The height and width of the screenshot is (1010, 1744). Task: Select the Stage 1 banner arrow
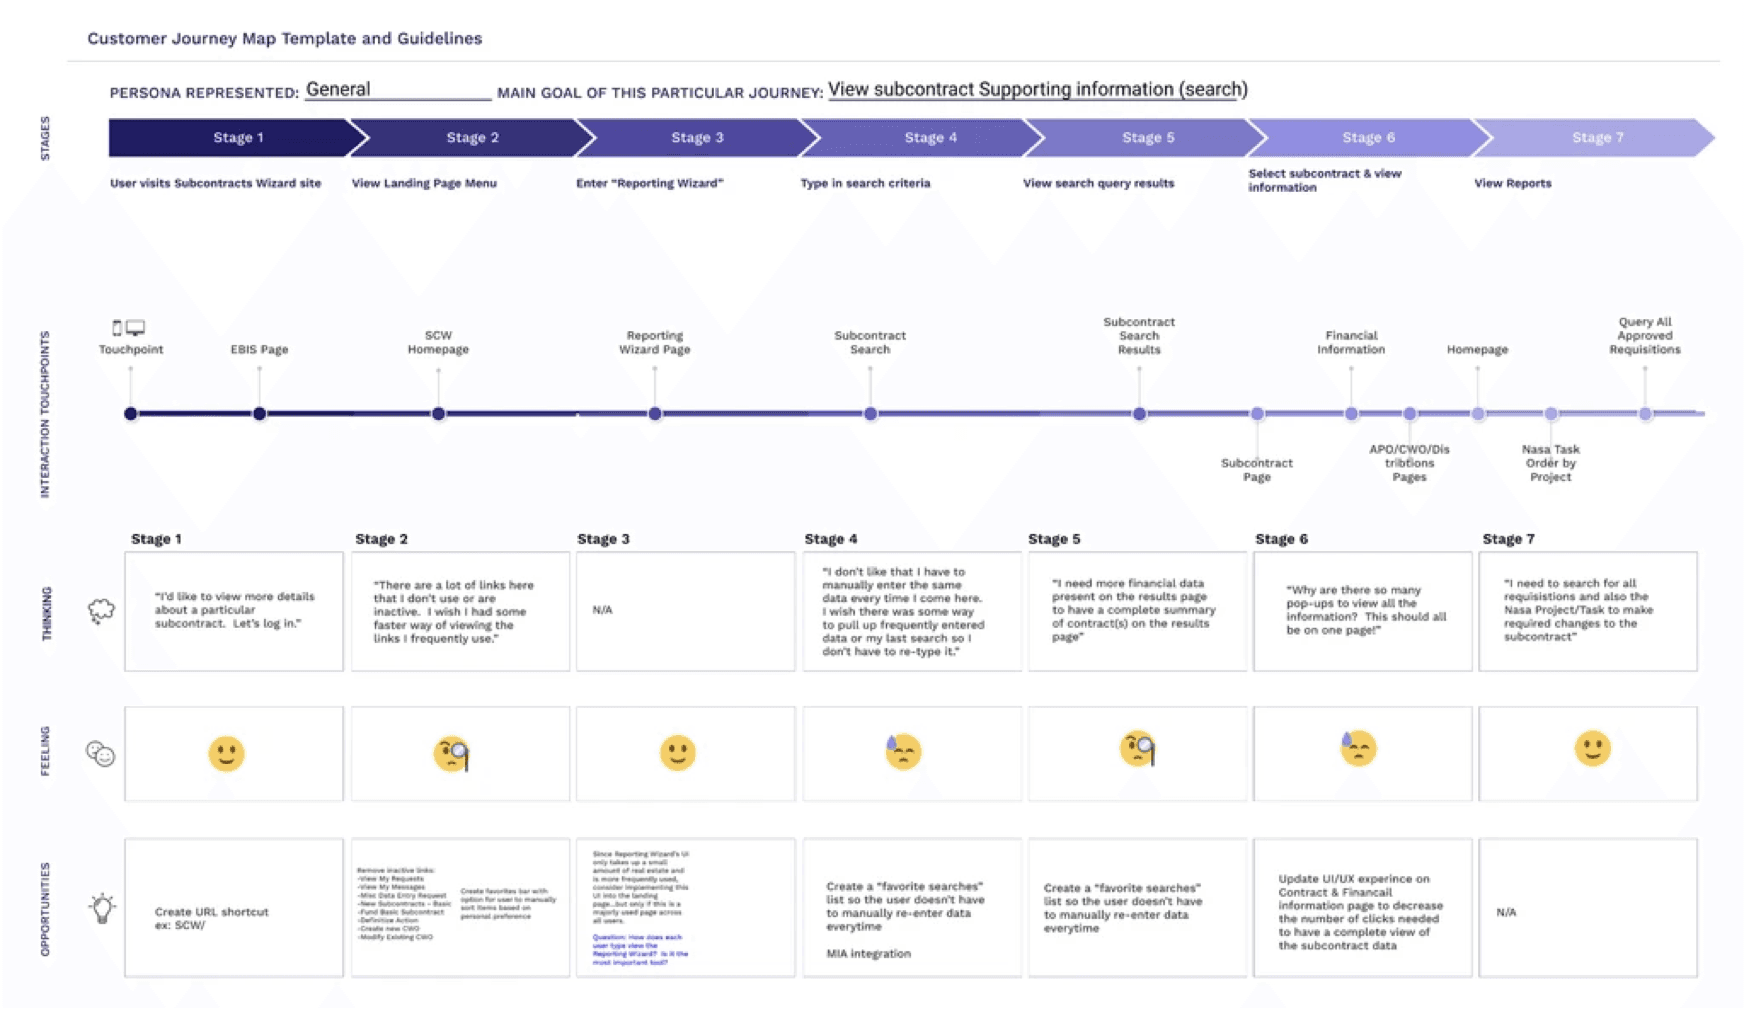point(238,137)
